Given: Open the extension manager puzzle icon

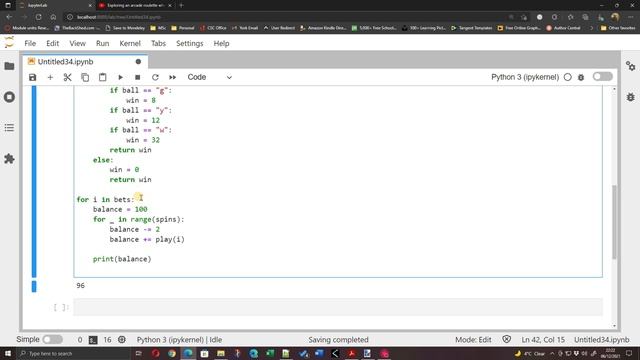Looking at the screenshot, I should (9, 159).
